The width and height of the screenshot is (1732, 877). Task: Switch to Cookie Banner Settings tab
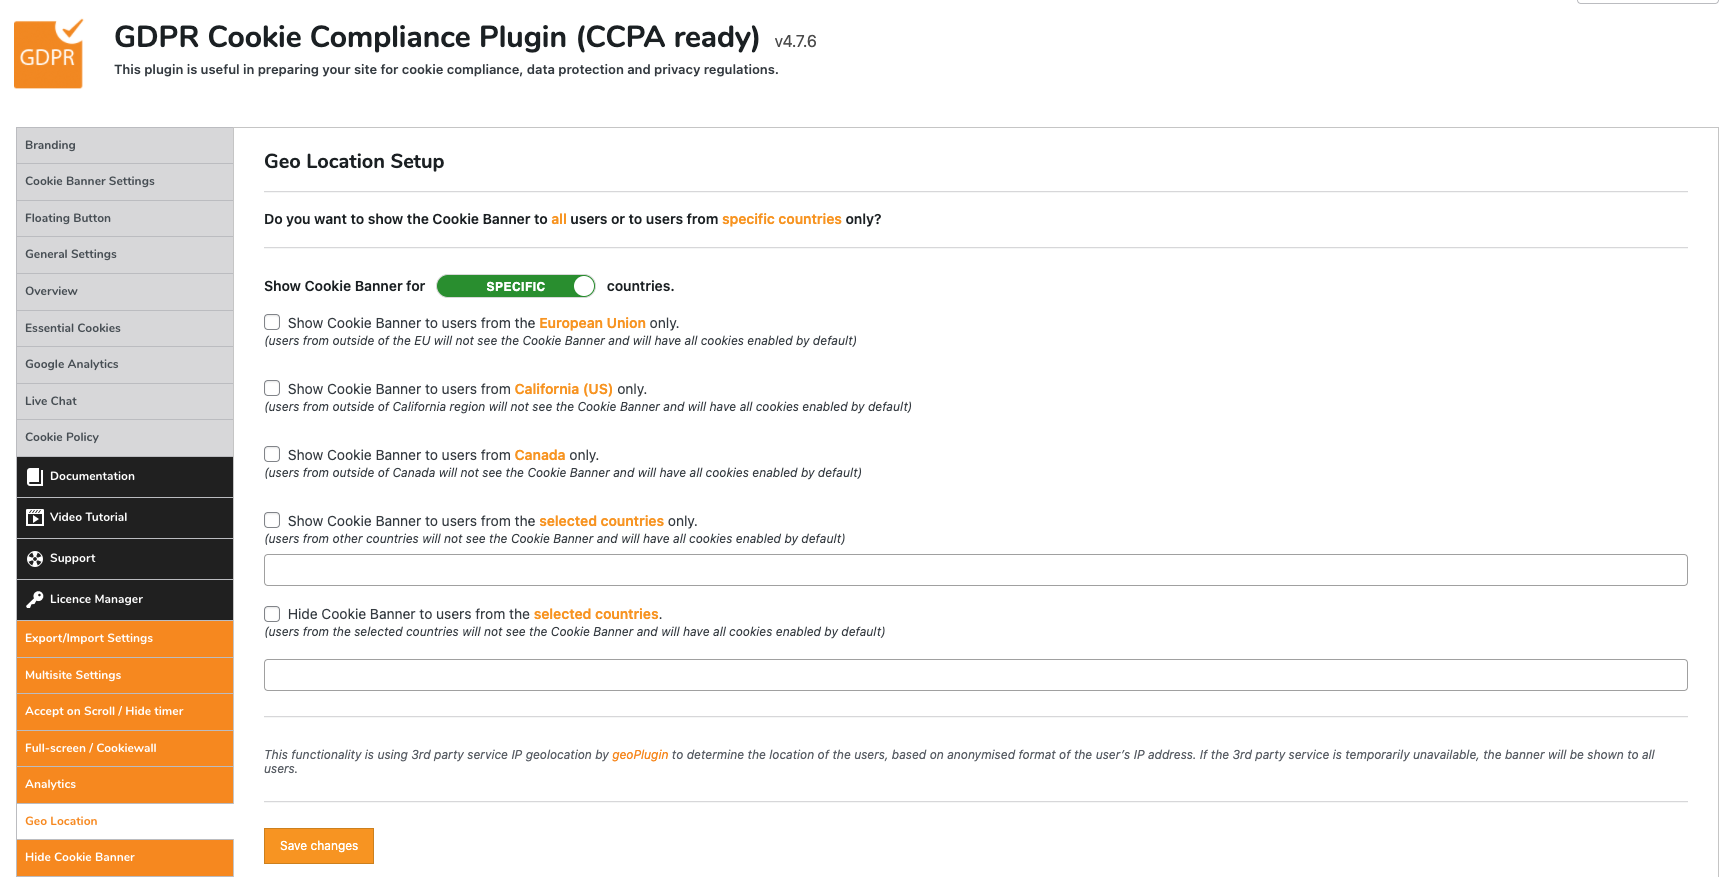coord(125,181)
